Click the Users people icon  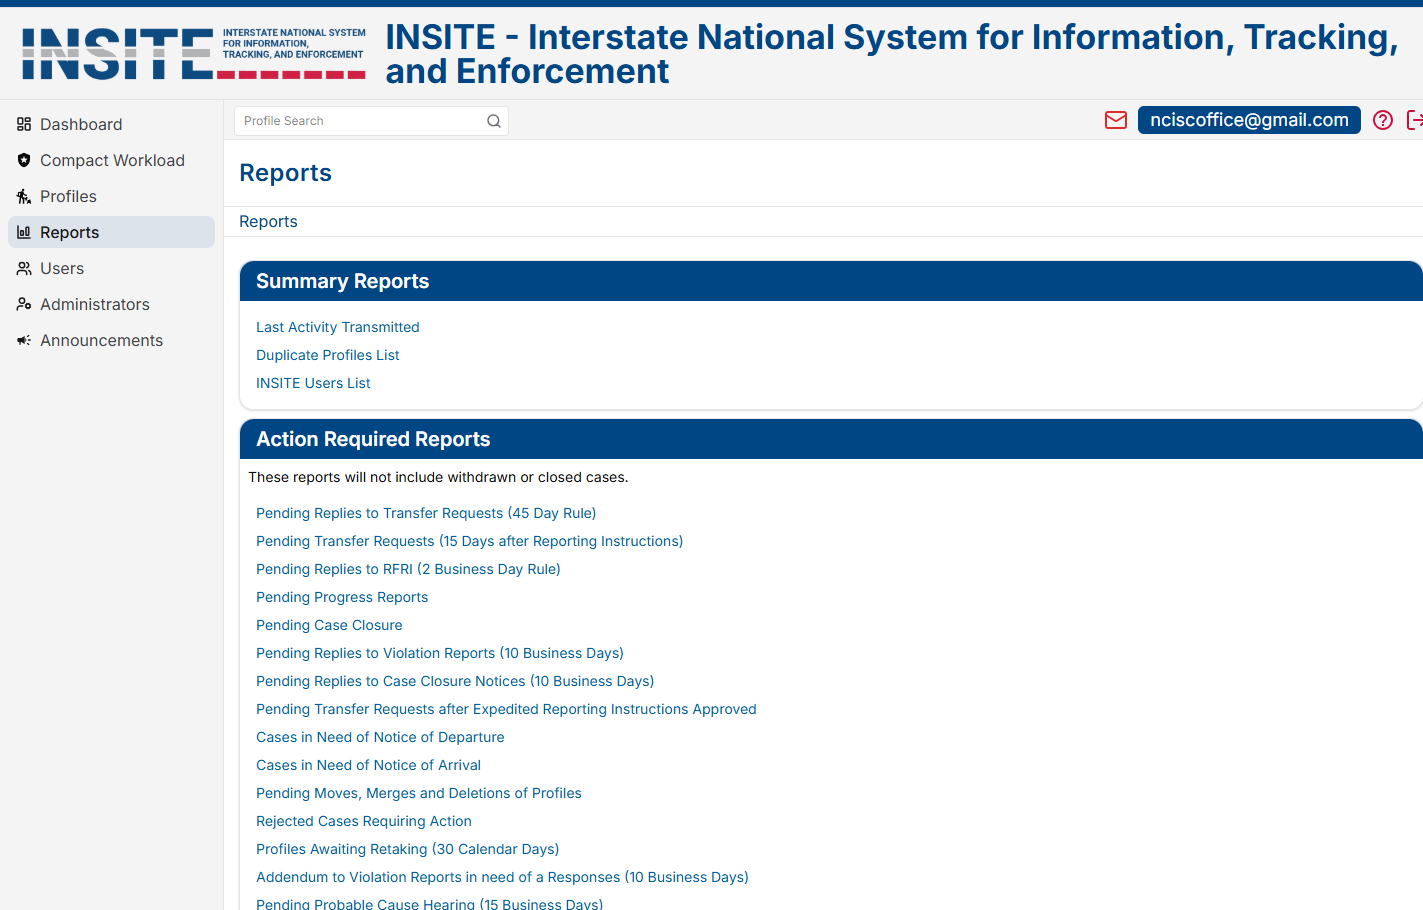coord(24,268)
